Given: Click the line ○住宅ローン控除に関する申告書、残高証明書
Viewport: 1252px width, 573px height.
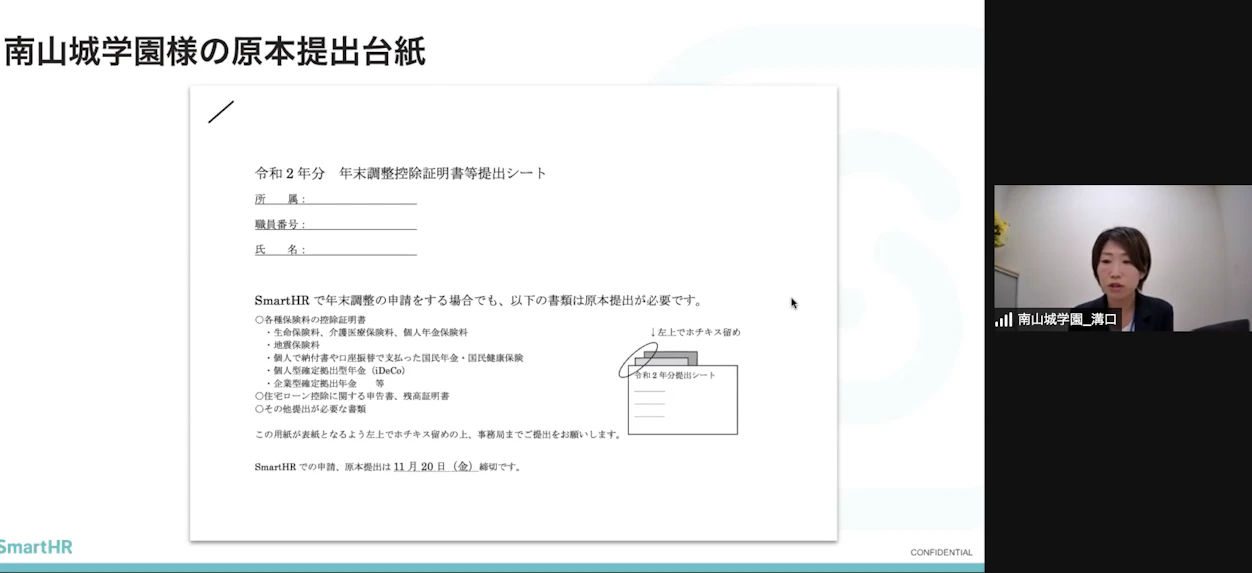Looking at the screenshot, I should [x=352, y=396].
